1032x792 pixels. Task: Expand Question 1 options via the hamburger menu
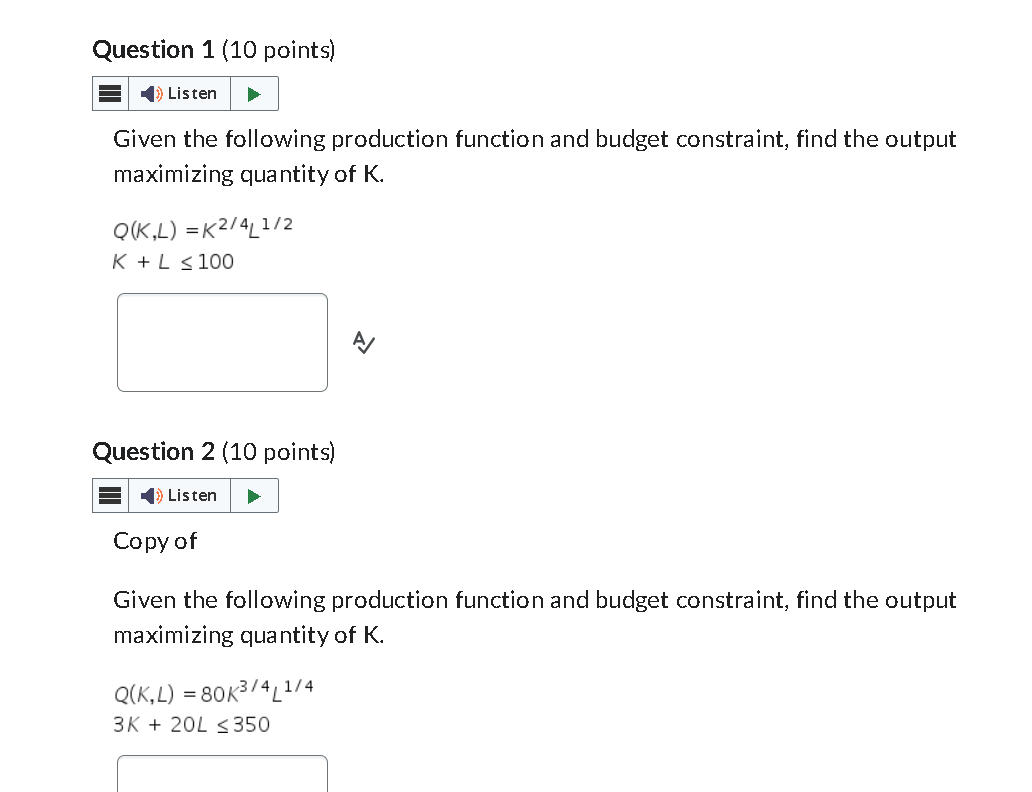(110, 93)
